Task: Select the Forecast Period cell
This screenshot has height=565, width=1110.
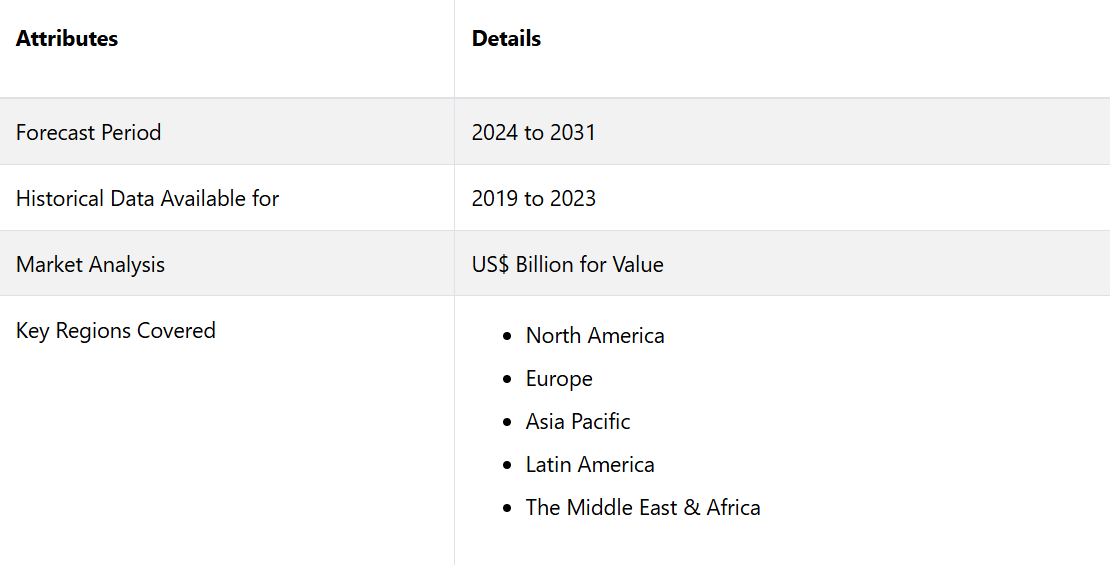Action: point(227,132)
